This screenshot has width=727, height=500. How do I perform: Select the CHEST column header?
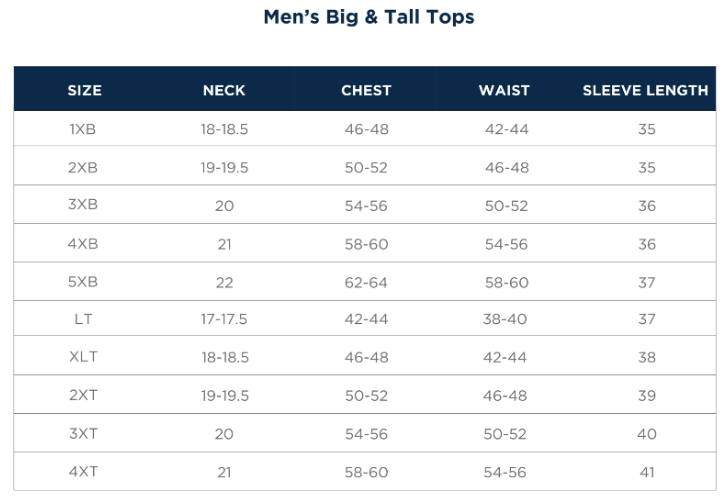(x=366, y=90)
